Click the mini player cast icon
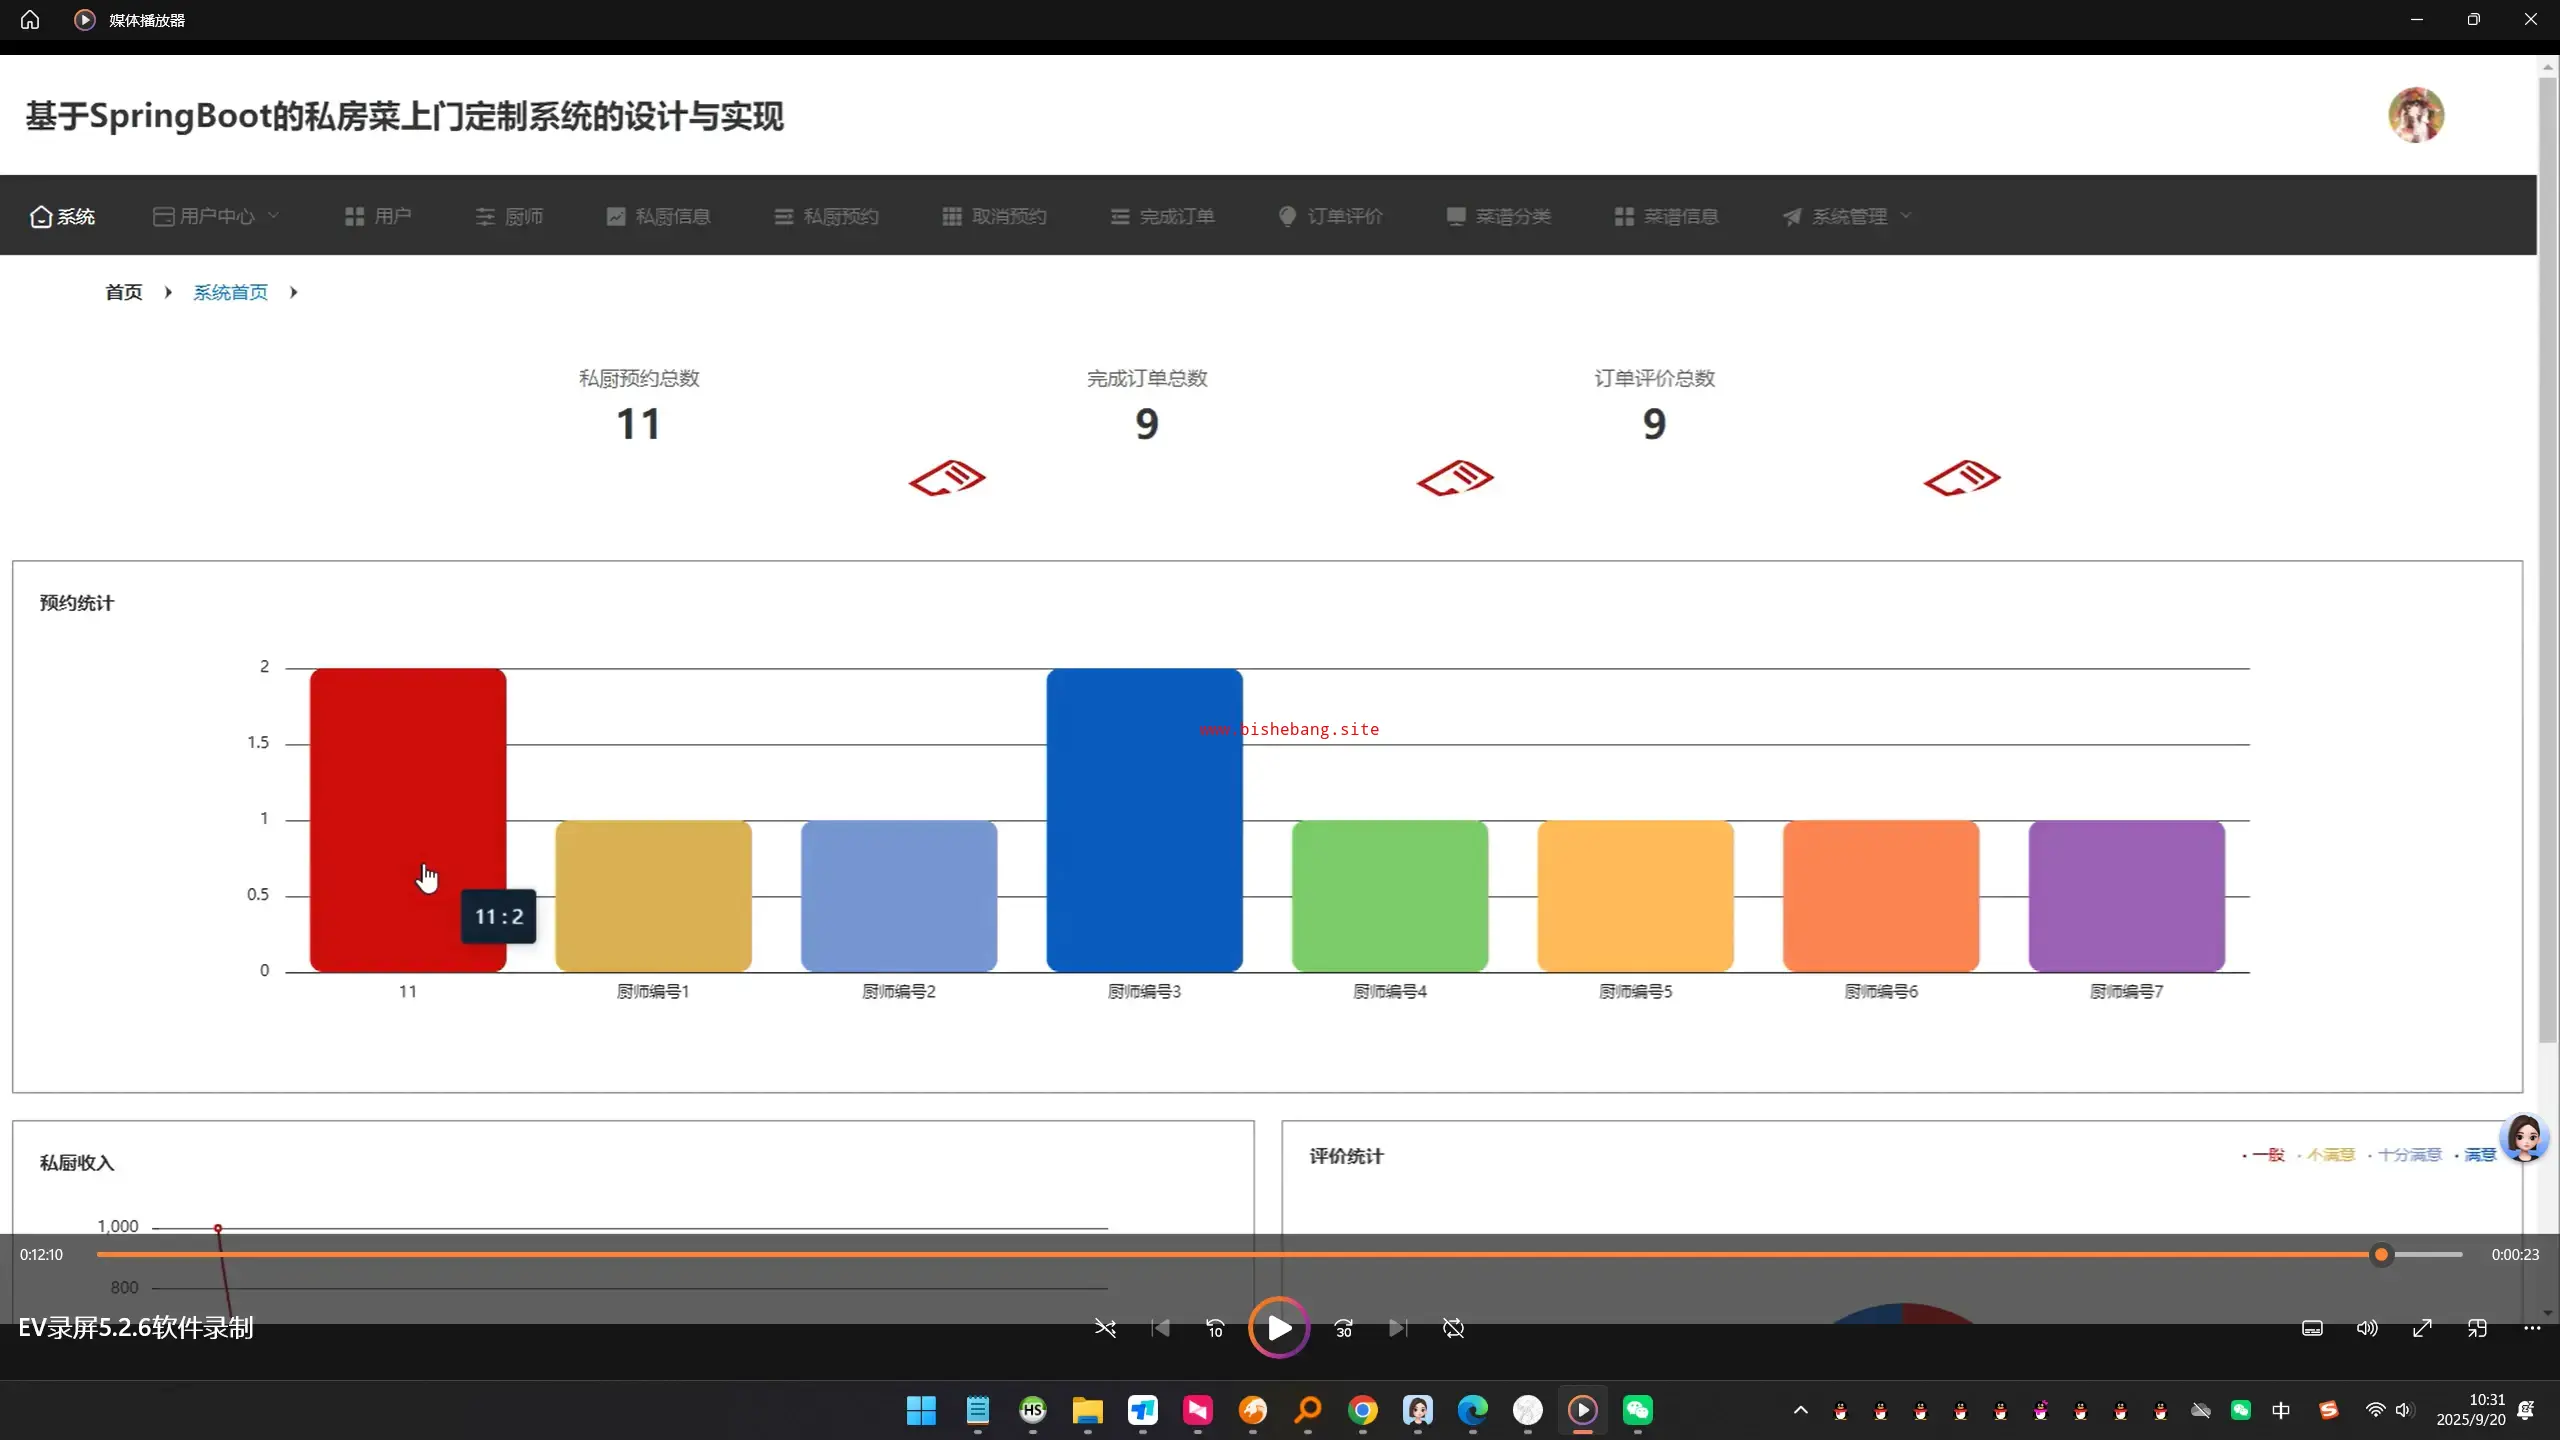Screen dimensions: 2560x1440 coord(2477,1328)
